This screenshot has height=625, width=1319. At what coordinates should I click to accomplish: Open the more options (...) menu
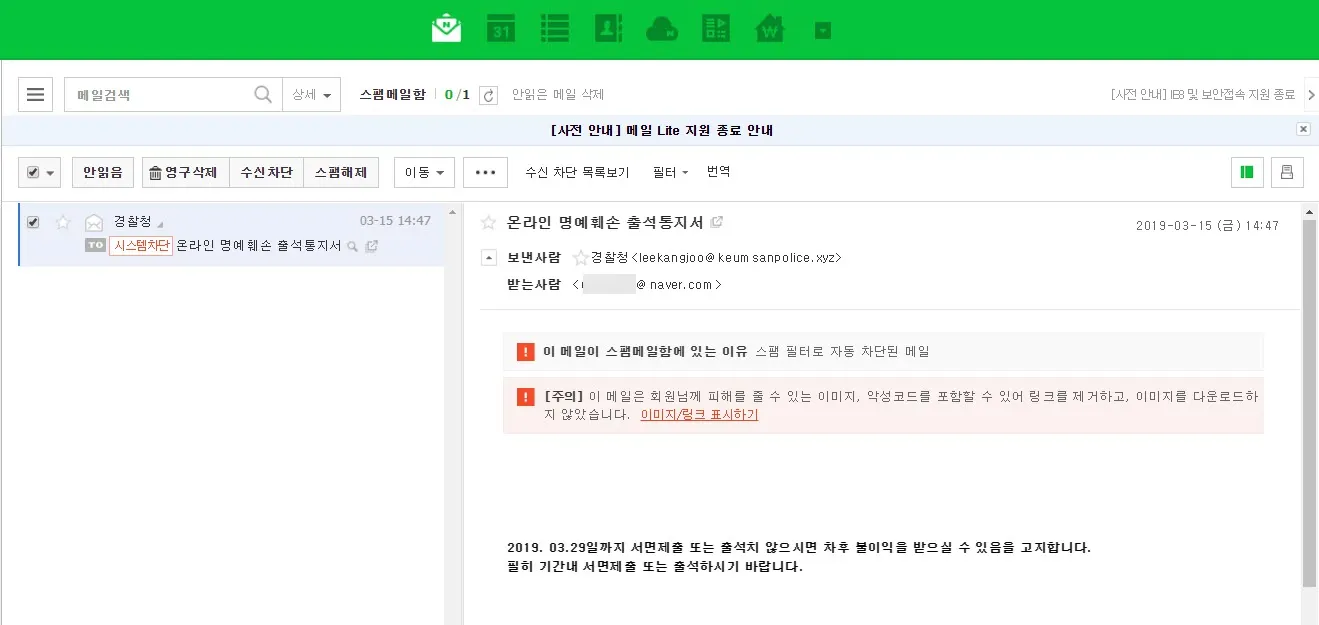tap(485, 172)
